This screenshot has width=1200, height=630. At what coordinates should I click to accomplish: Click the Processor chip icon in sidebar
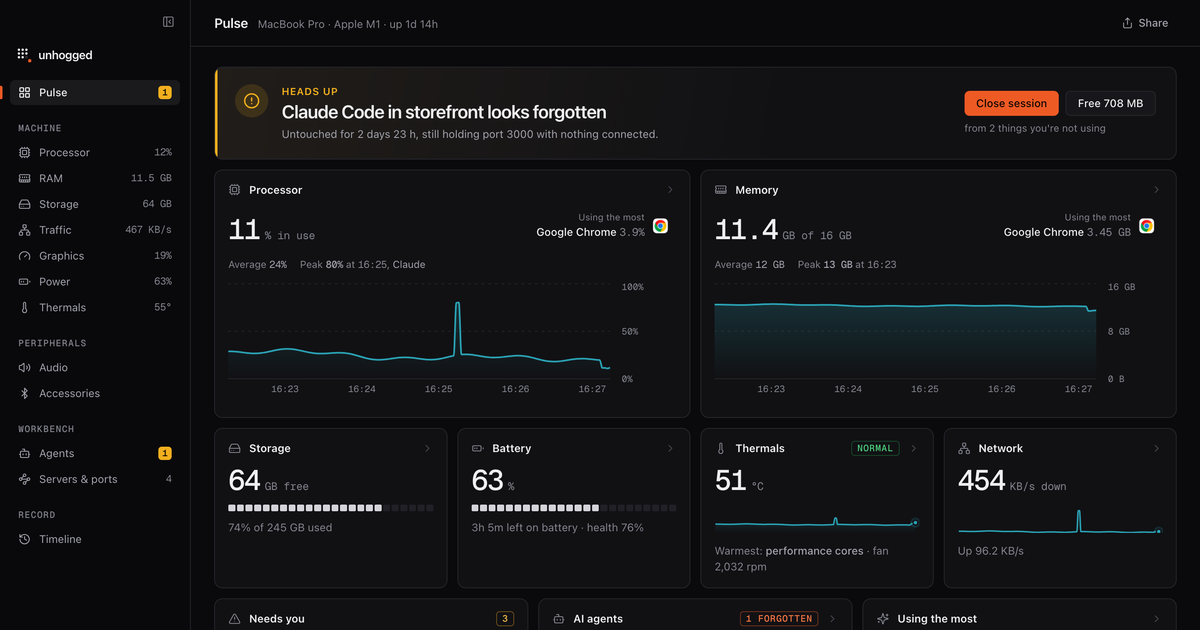coord(25,152)
